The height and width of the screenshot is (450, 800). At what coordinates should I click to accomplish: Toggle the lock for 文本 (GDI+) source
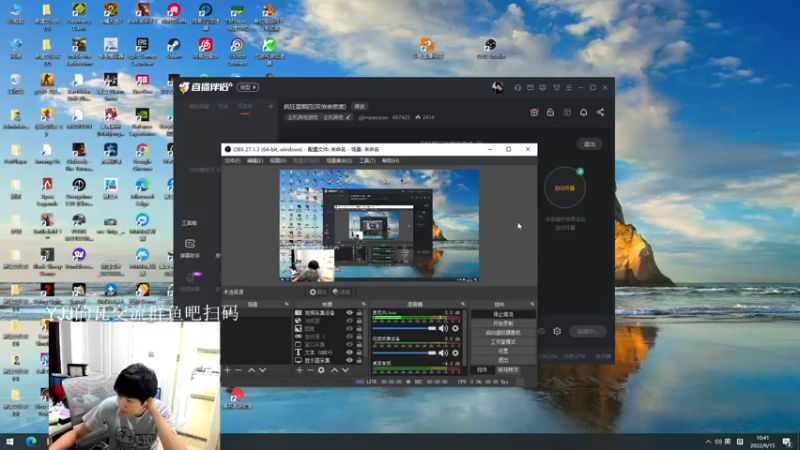(x=359, y=353)
